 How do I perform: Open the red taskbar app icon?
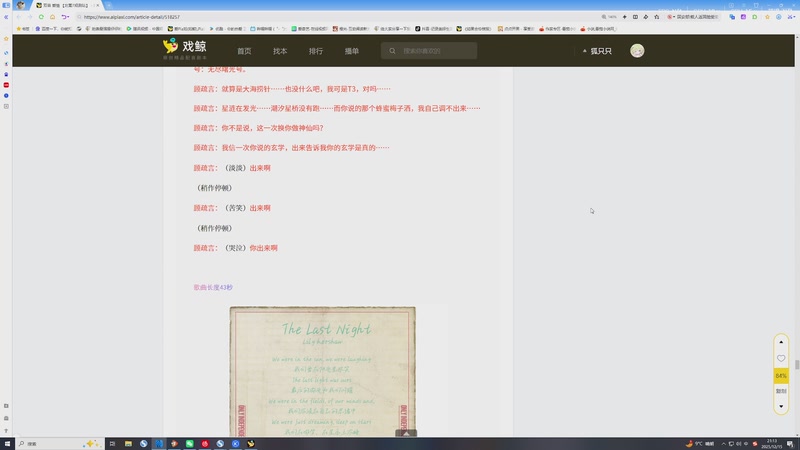(x=205, y=444)
